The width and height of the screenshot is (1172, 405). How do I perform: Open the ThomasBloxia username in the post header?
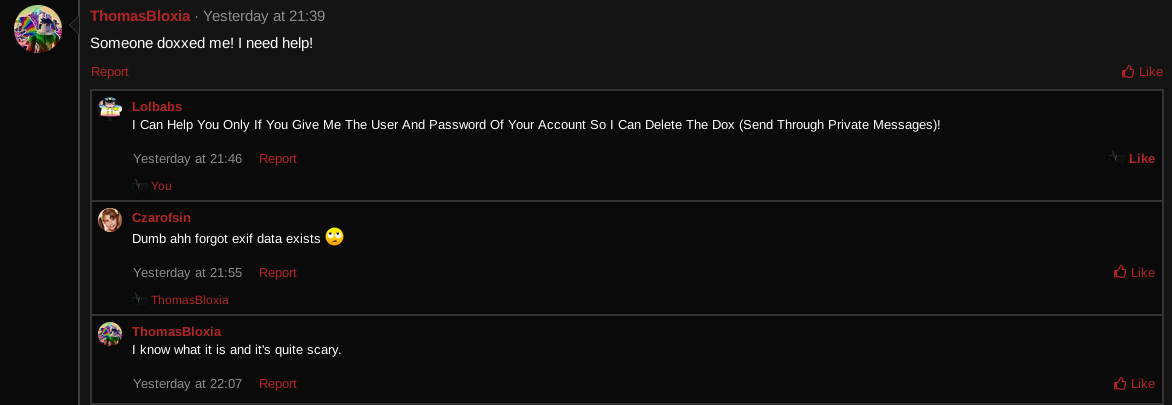point(141,16)
